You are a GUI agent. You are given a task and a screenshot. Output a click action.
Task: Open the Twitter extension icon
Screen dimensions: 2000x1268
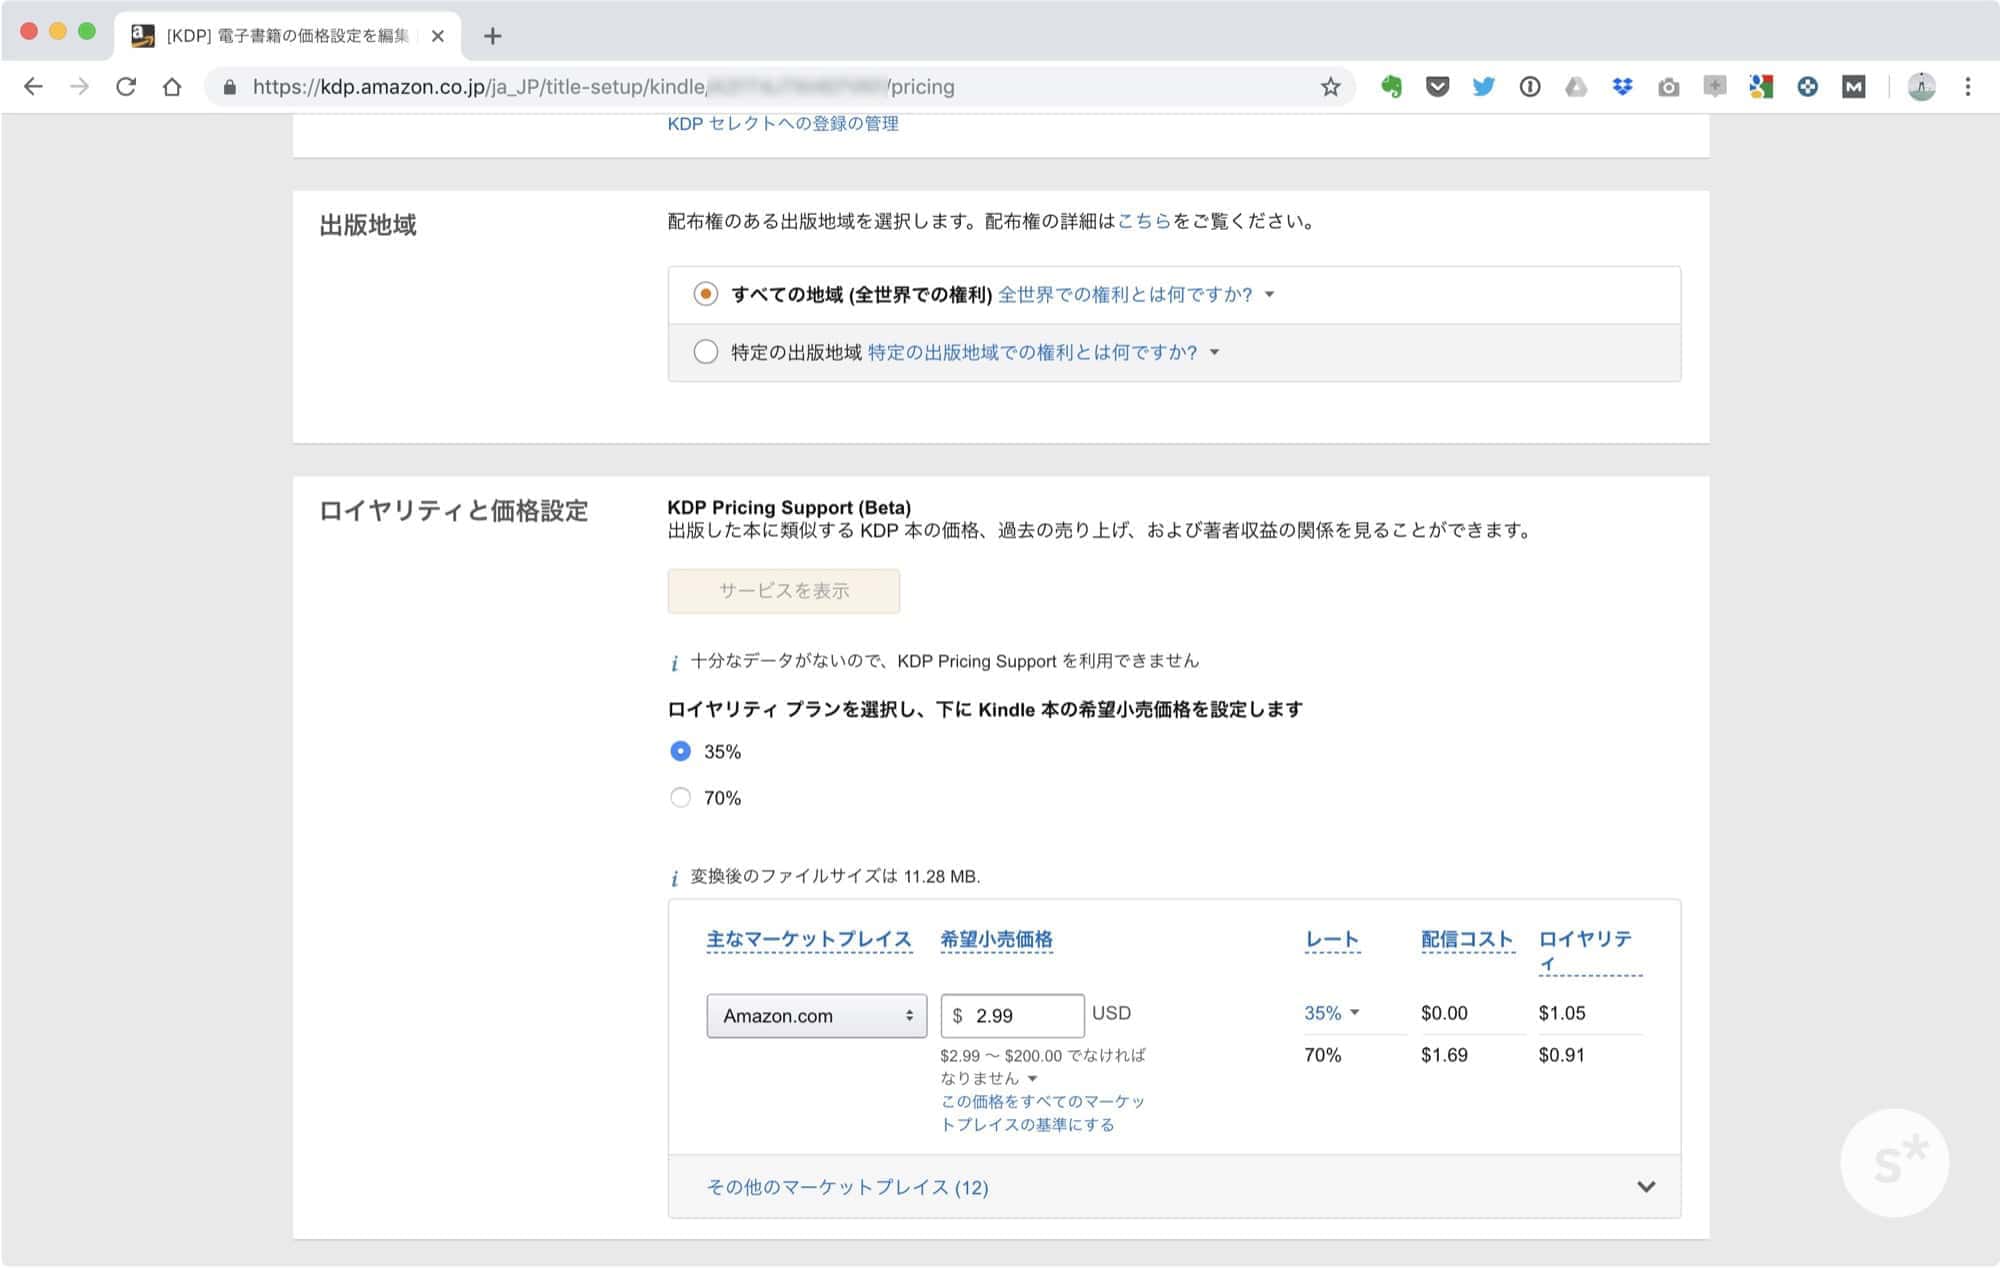(x=1483, y=87)
